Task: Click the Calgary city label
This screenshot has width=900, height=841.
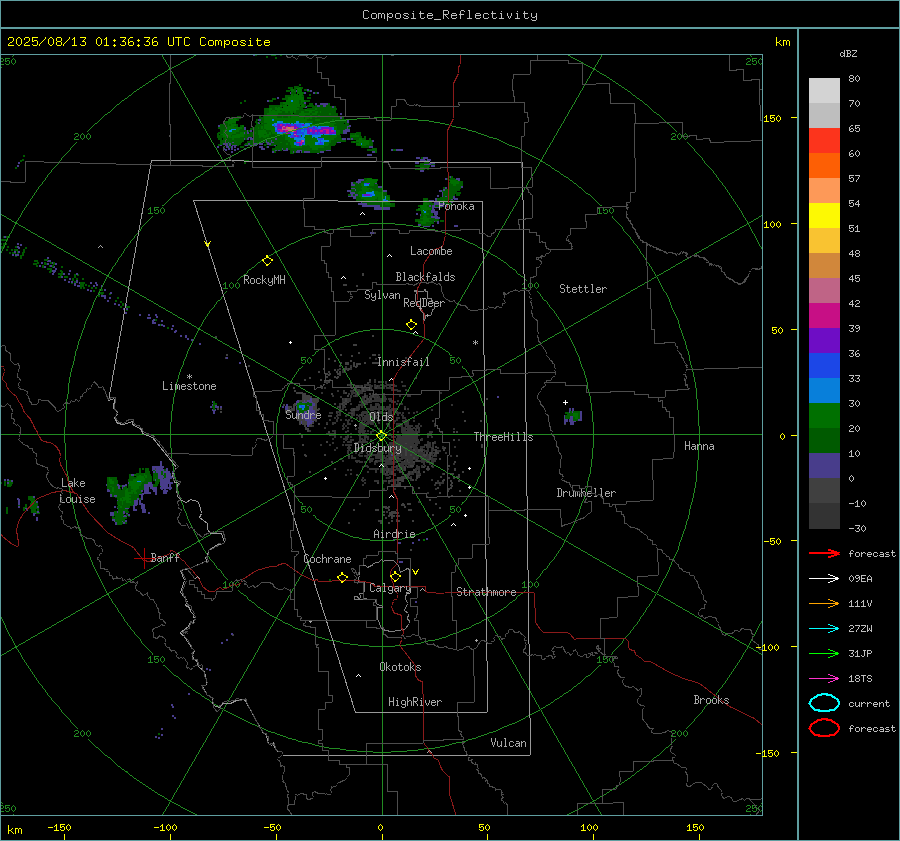Action: pyautogui.click(x=390, y=588)
